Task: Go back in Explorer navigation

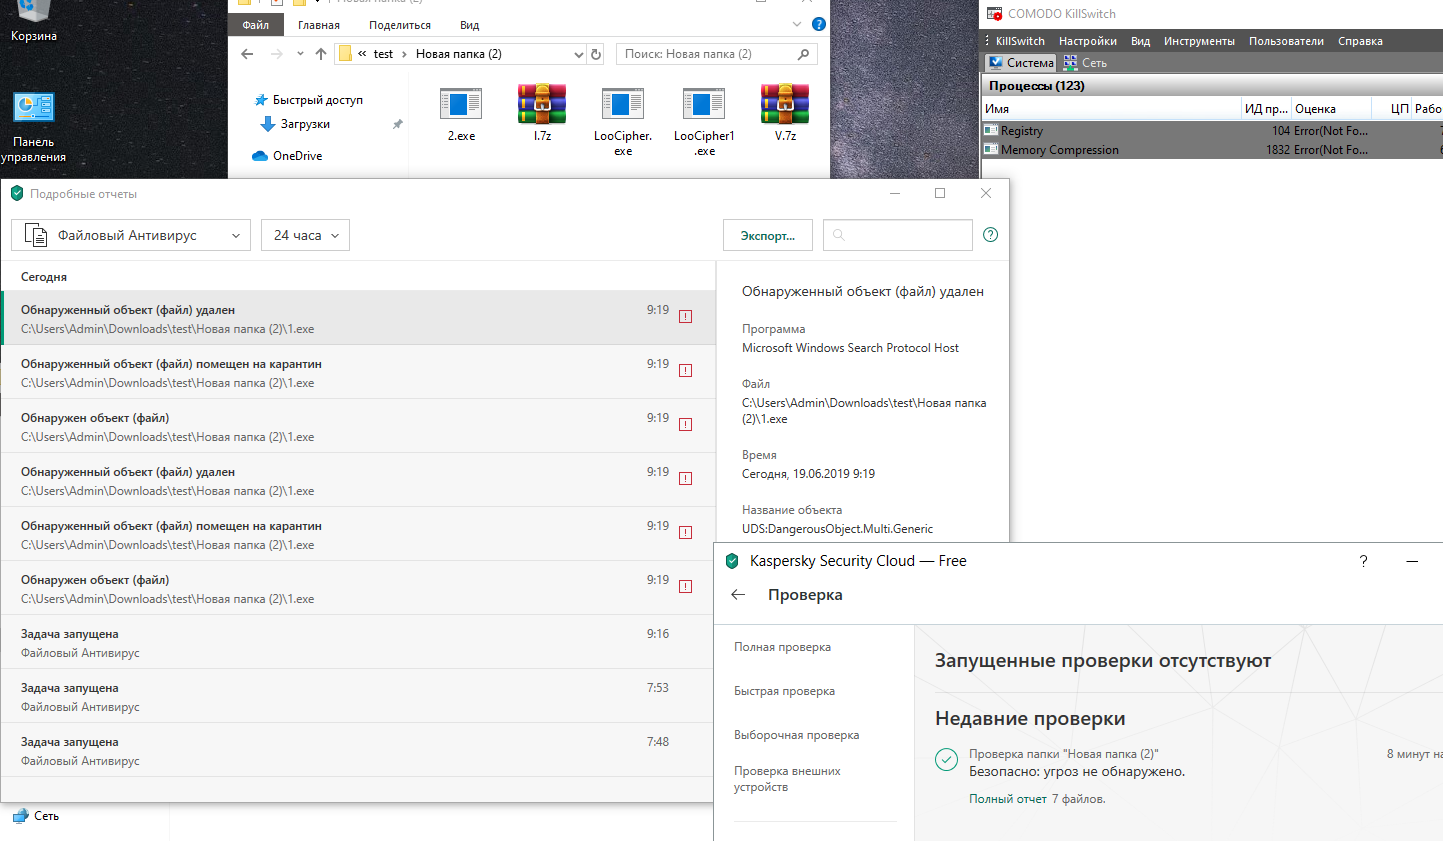Action: coord(247,54)
